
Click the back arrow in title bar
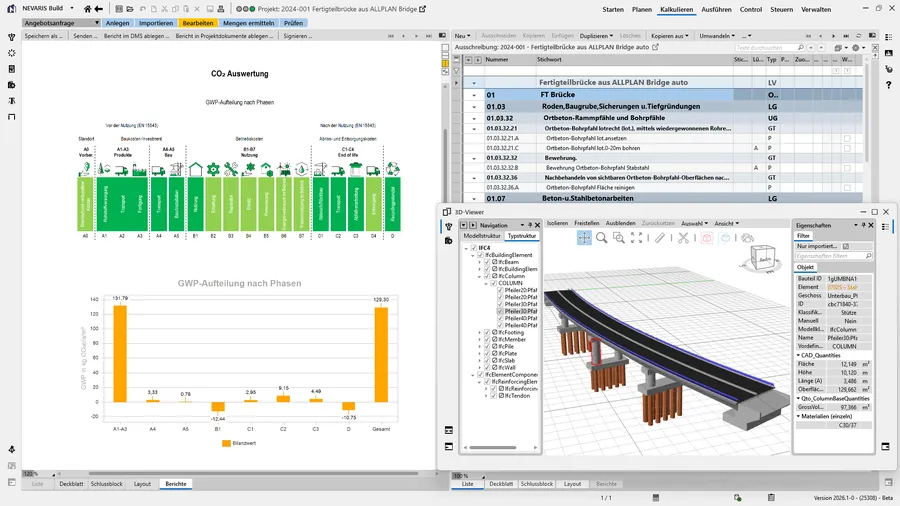tap(99, 9)
